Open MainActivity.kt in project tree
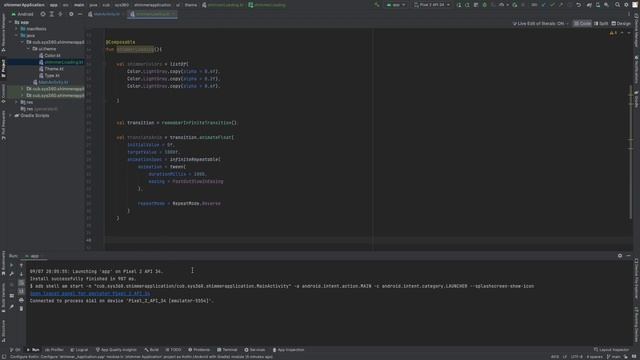This screenshot has height=360, width=640. 51,82
